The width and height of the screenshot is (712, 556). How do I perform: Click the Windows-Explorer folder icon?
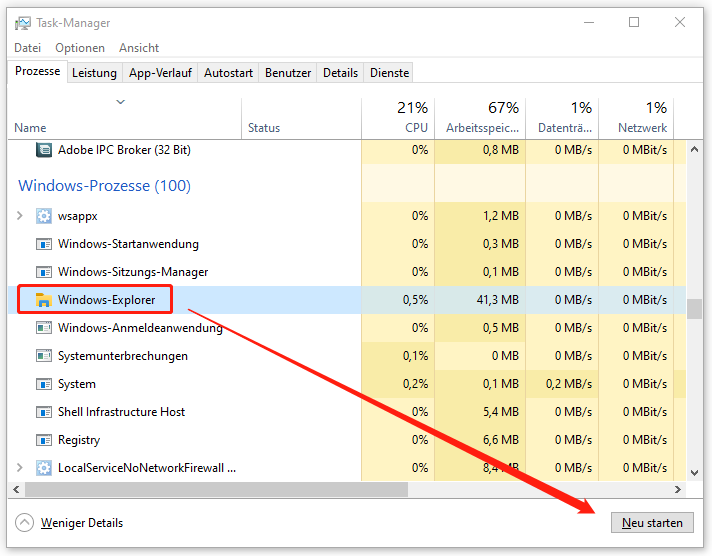pos(44,300)
